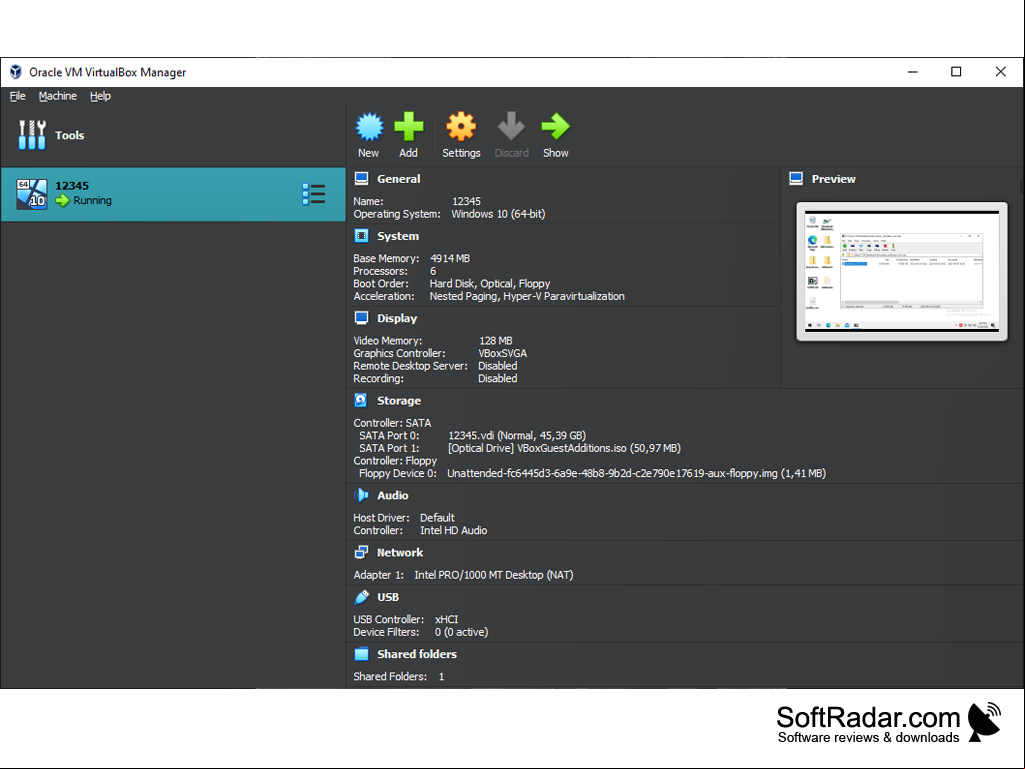Click the Network section adapter icon
1025x769 pixels.
pyautogui.click(x=361, y=552)
